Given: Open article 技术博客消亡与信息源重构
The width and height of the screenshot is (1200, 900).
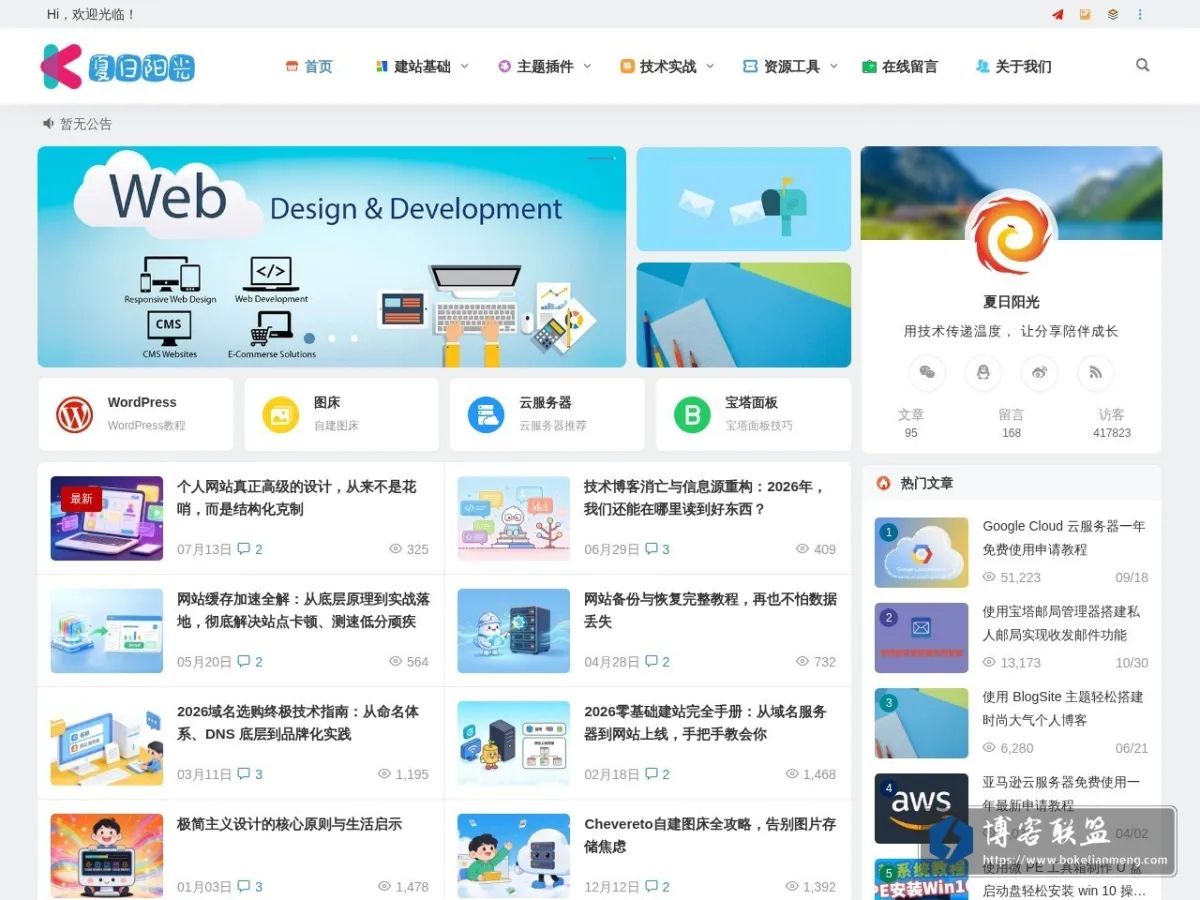Looking at the screenshot, I should (705, 498).
